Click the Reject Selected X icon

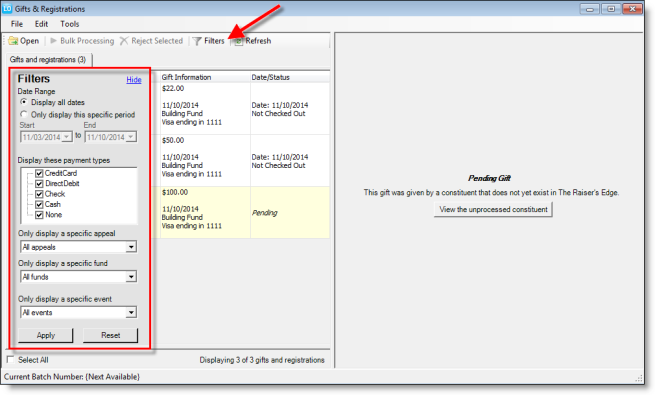[124, 41]
